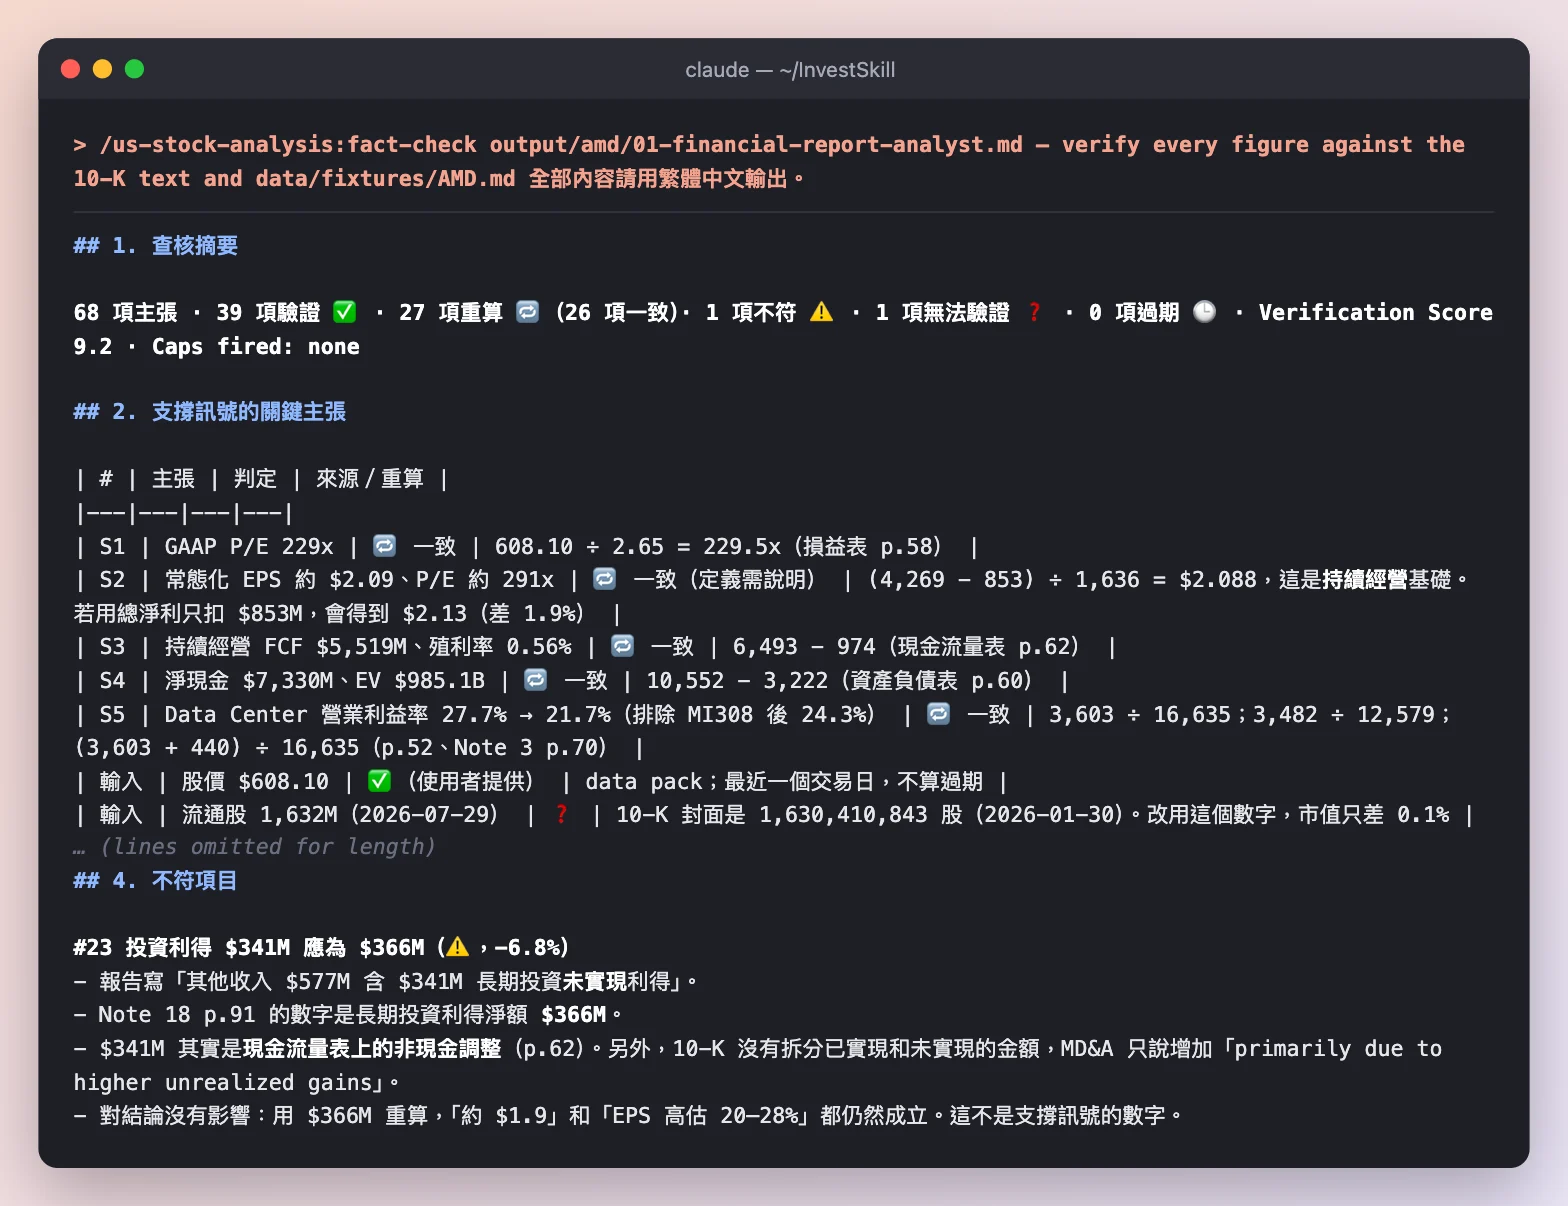
Task: Click the path "output/amd/01-financial-report-analyst.md"
Action: [756, 145]
